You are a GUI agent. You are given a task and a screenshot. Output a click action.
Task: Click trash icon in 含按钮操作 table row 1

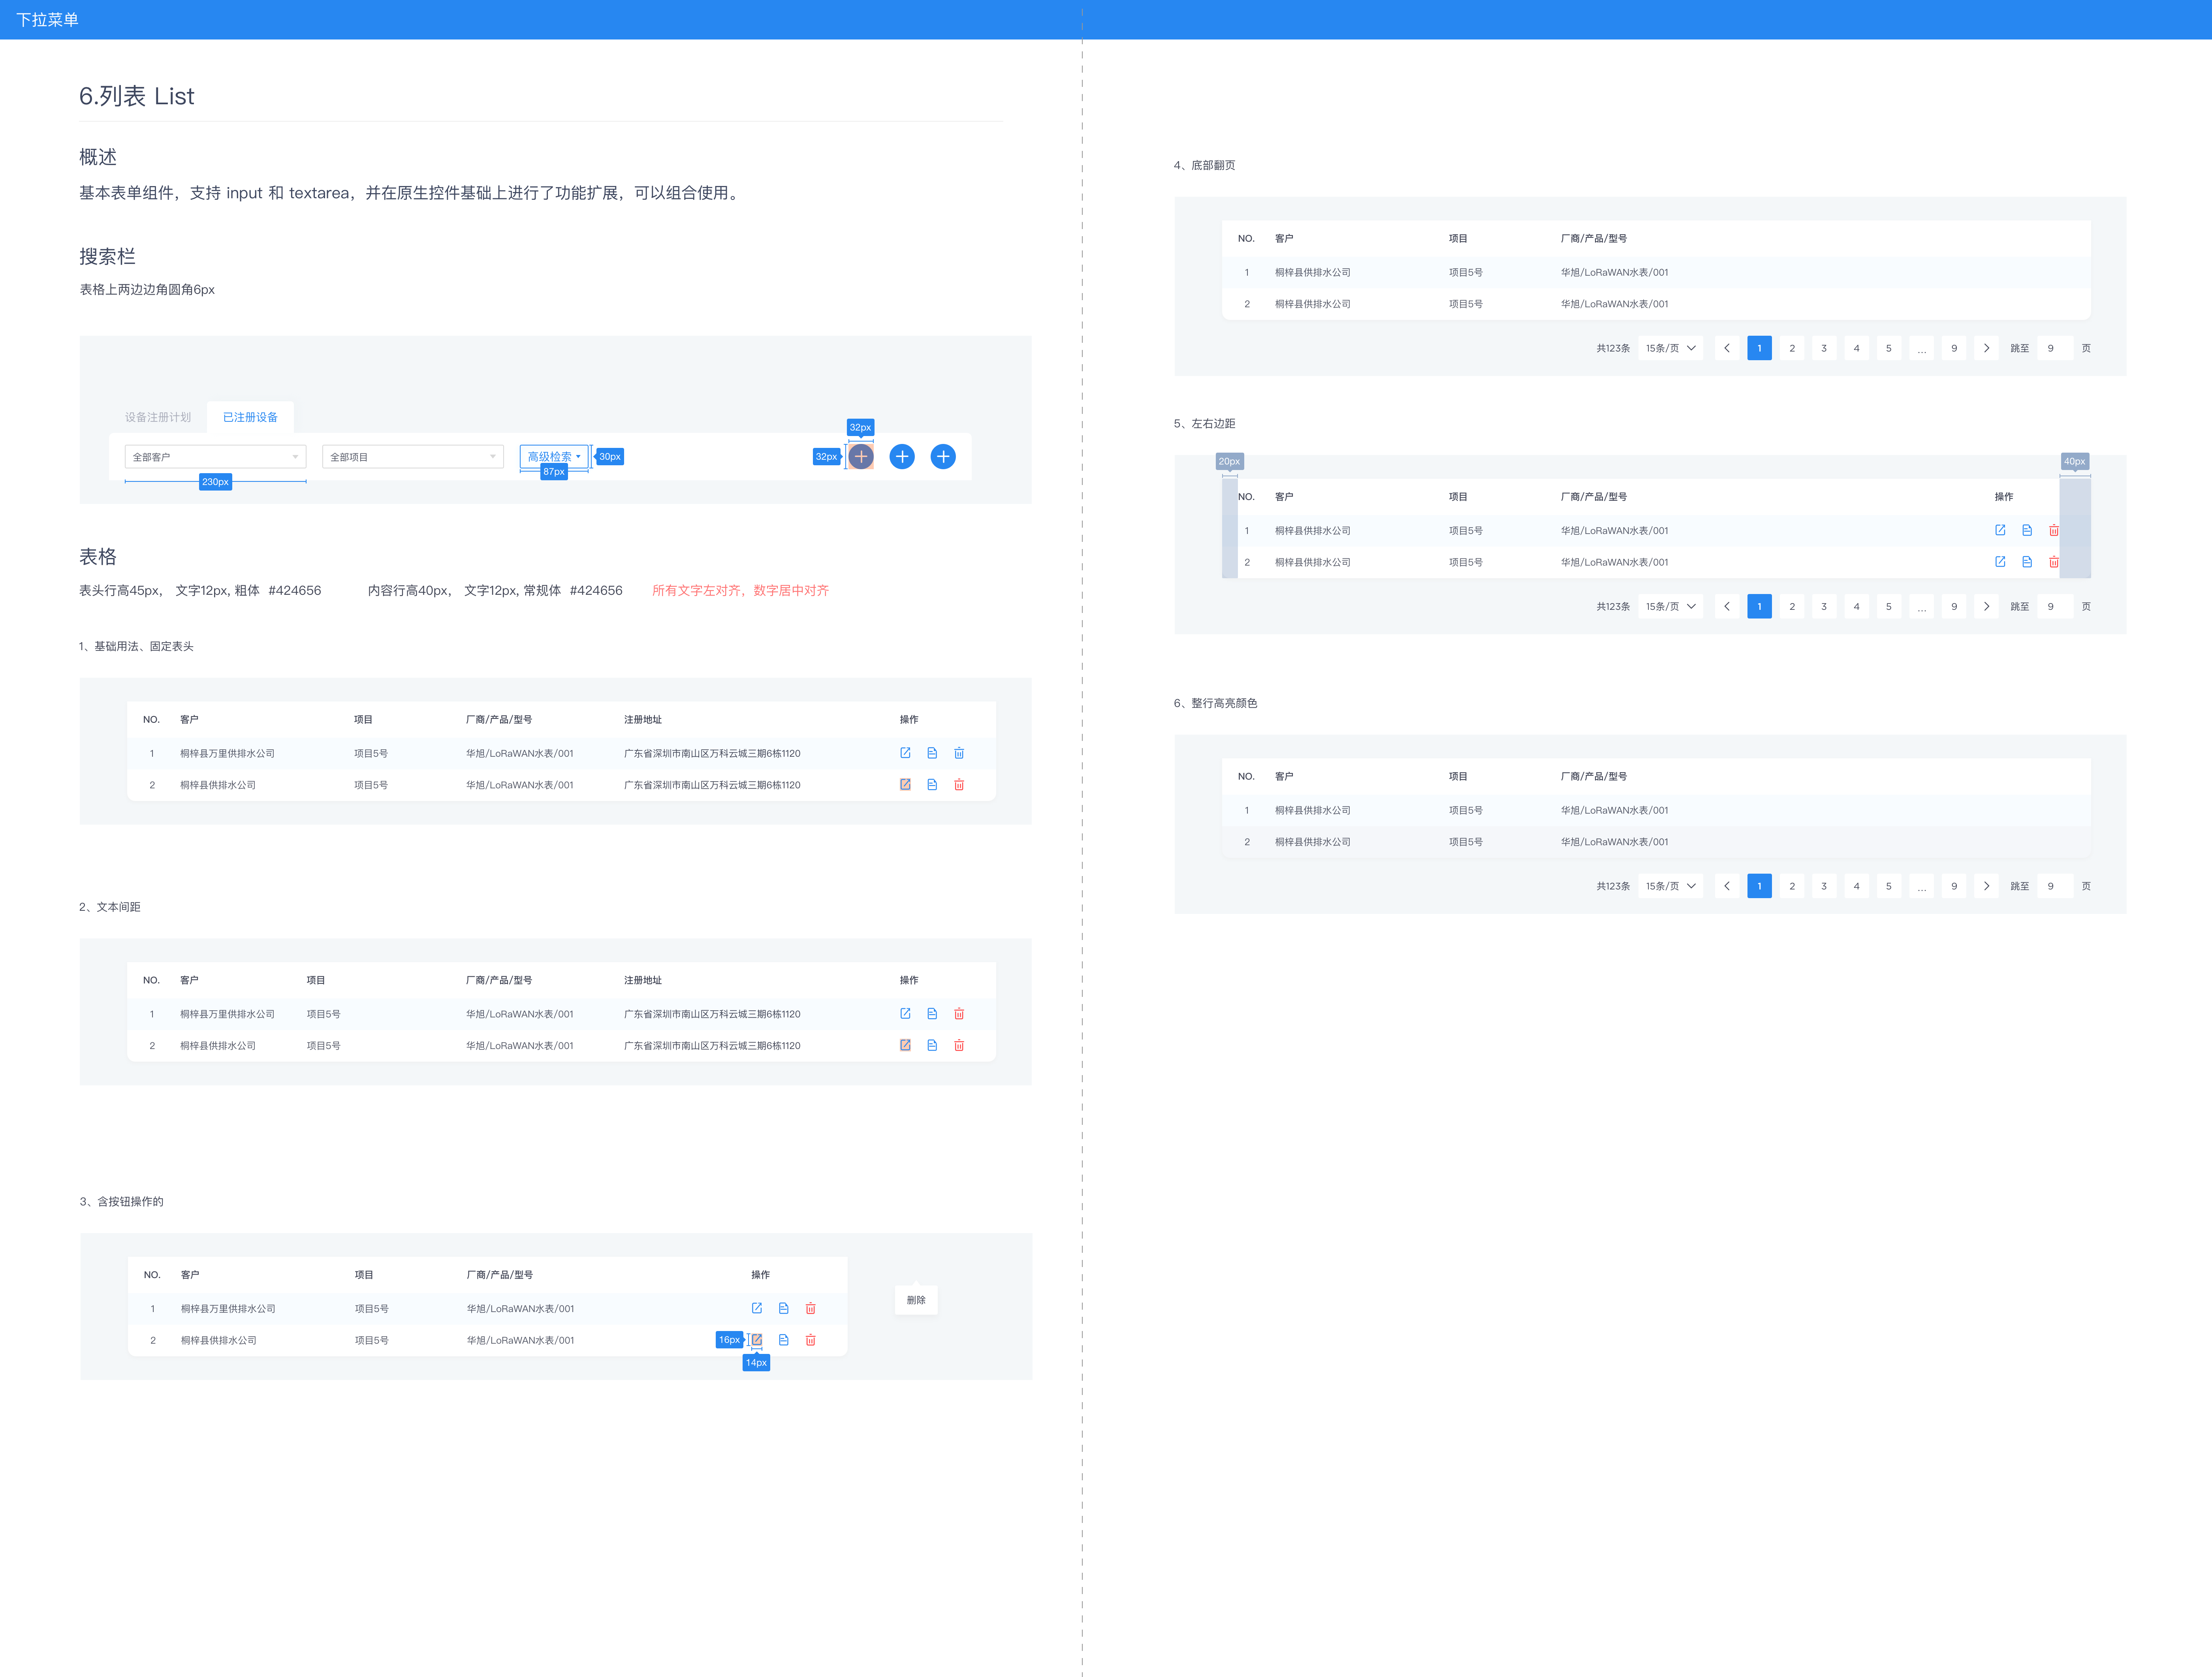(811, 1308)
